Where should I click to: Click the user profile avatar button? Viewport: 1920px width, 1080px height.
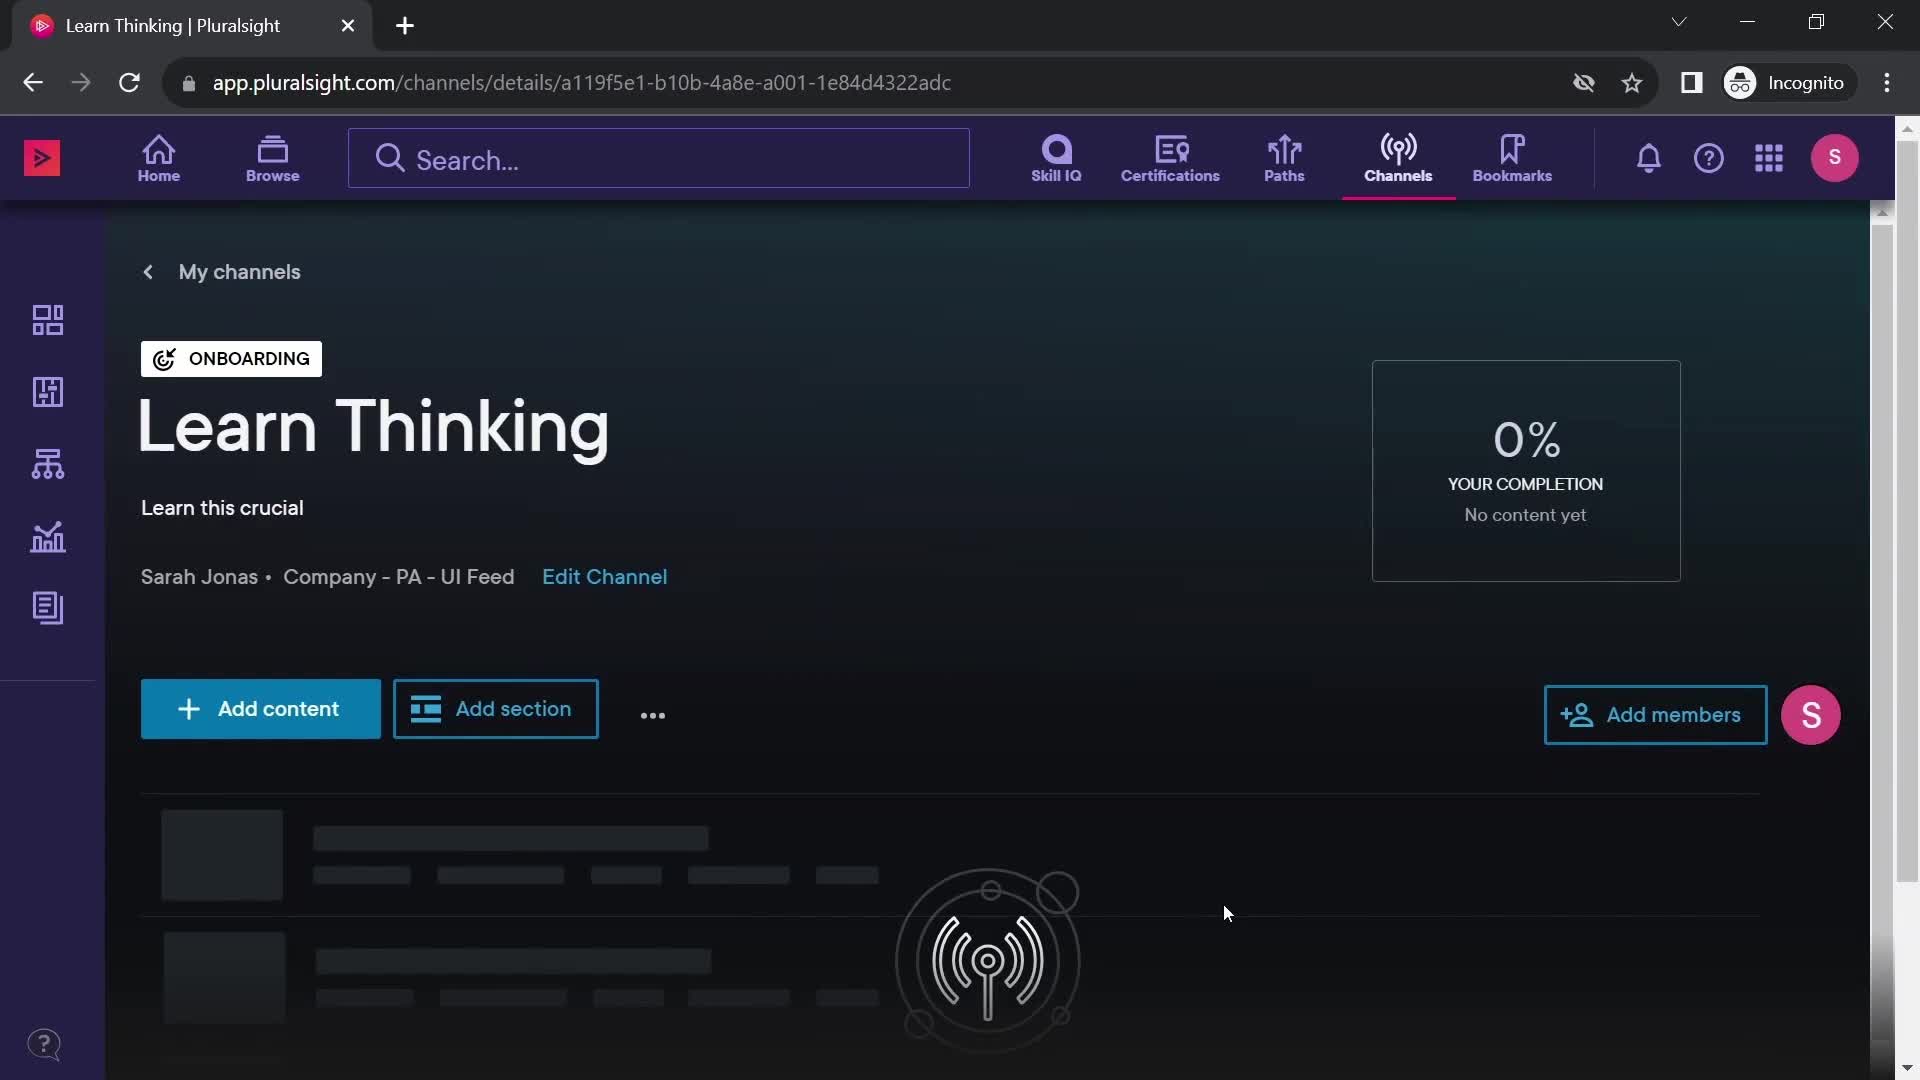(1834, 158)
